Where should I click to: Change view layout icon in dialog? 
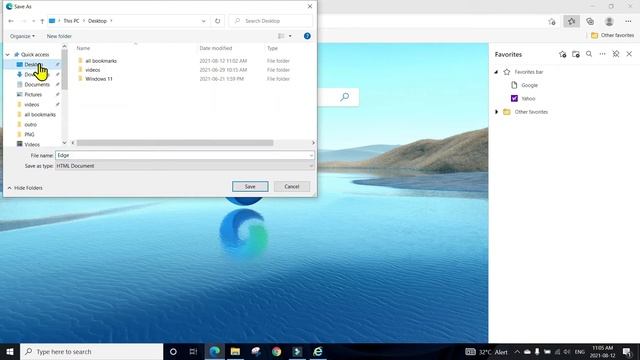tap(281, 36)
